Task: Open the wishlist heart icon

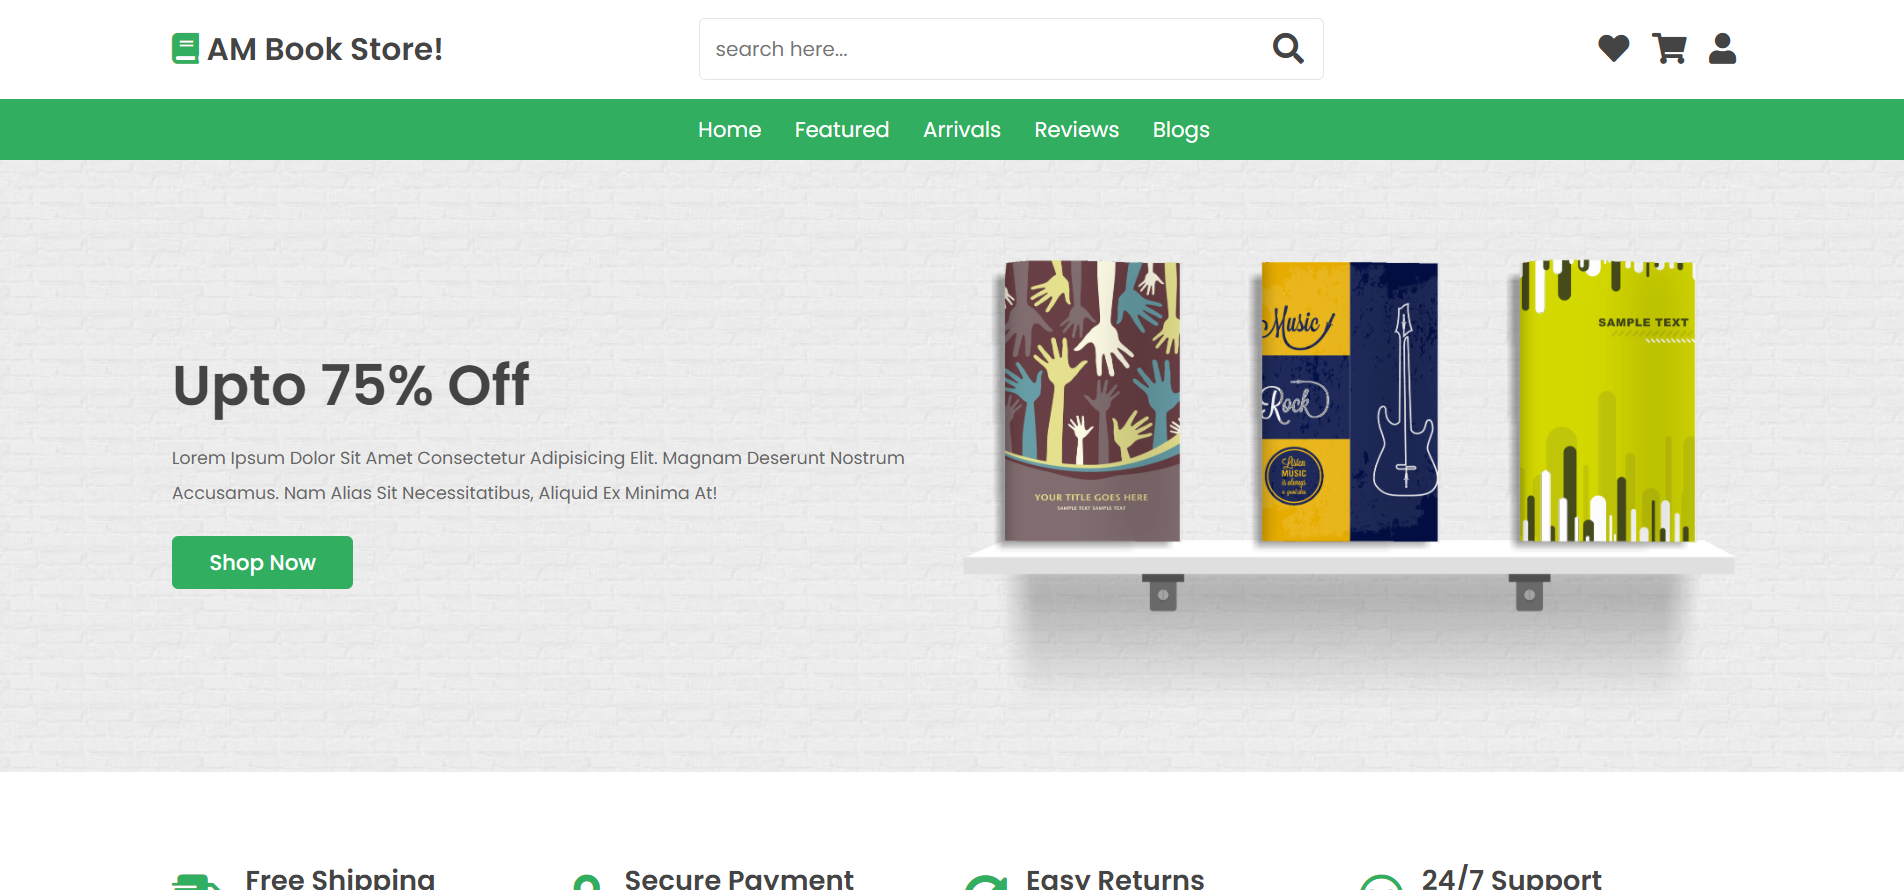Action: [1613, 48]
